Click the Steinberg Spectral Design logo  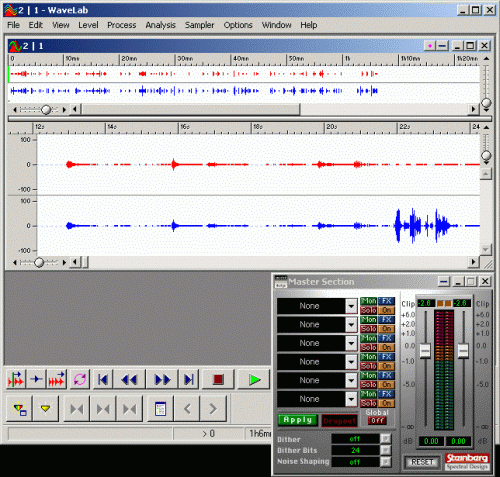click(467, 462)
